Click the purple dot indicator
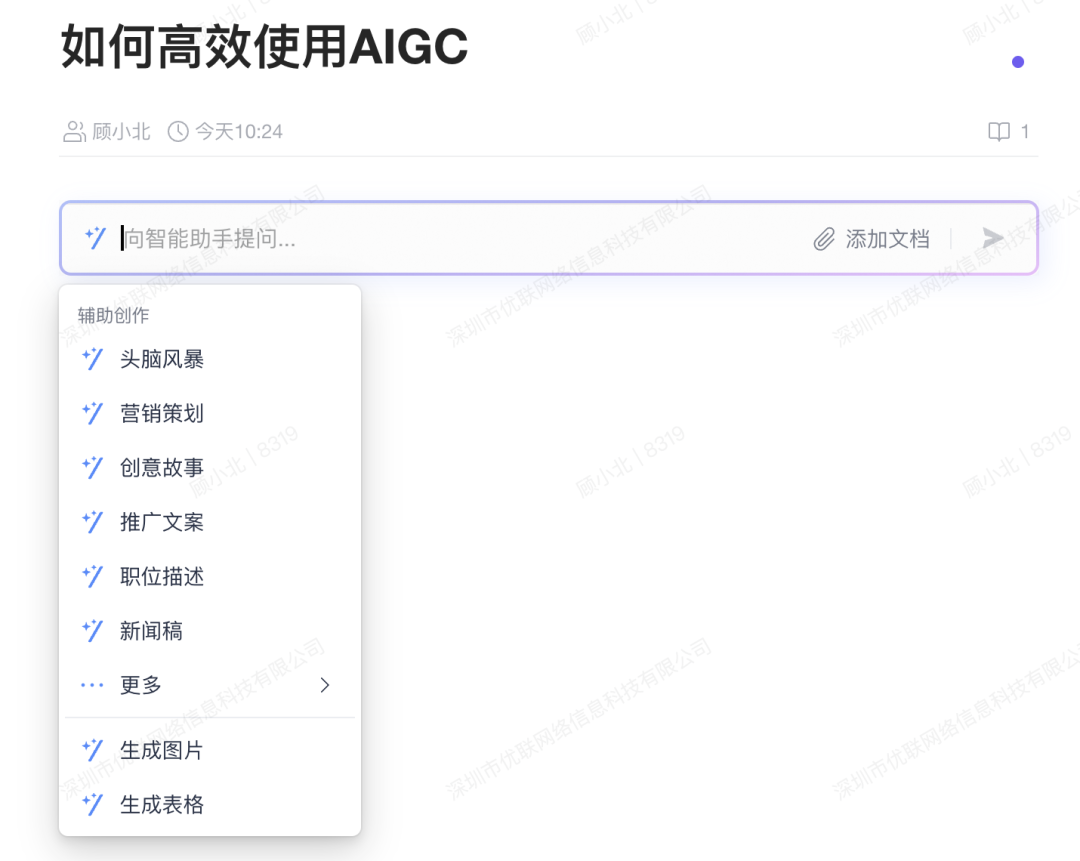 (1018, 62)
